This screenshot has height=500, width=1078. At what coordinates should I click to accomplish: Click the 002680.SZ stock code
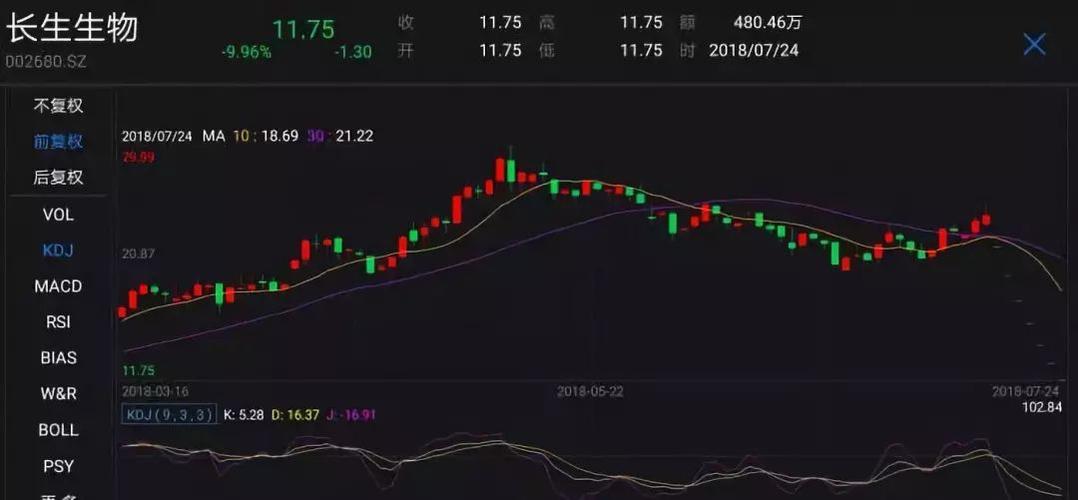46,61
